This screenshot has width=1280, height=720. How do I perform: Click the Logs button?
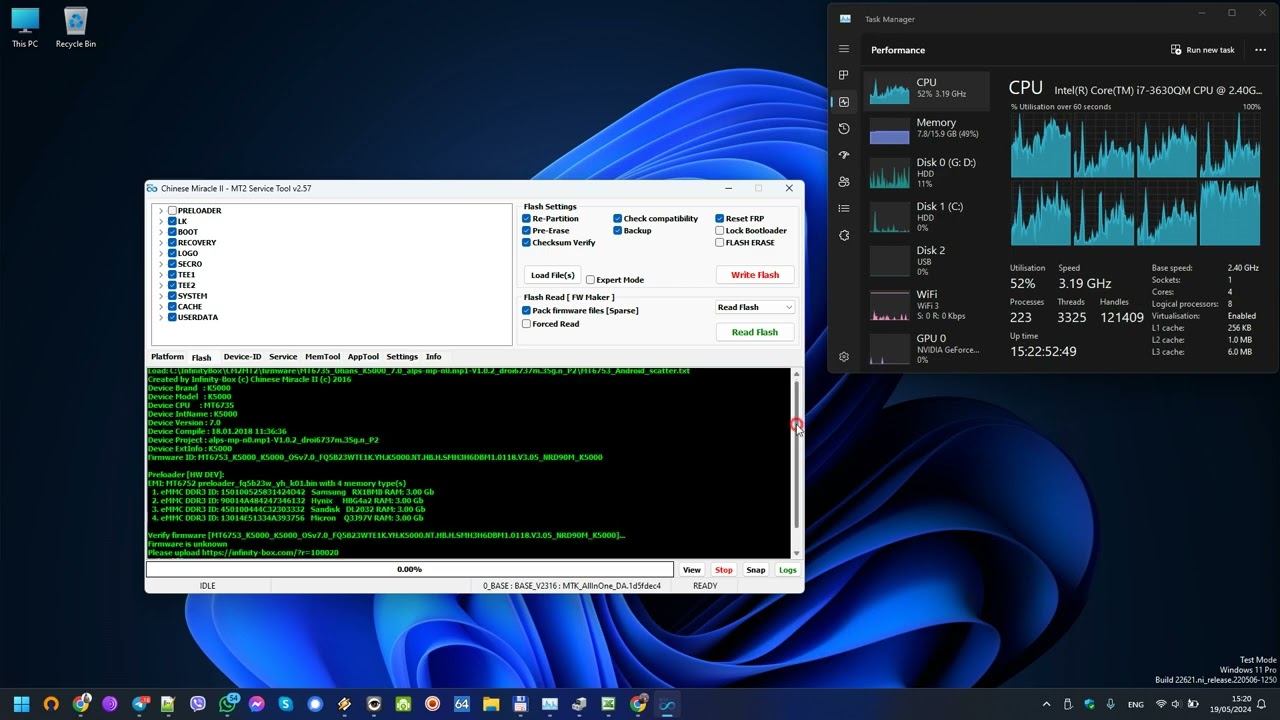(788, 570)
